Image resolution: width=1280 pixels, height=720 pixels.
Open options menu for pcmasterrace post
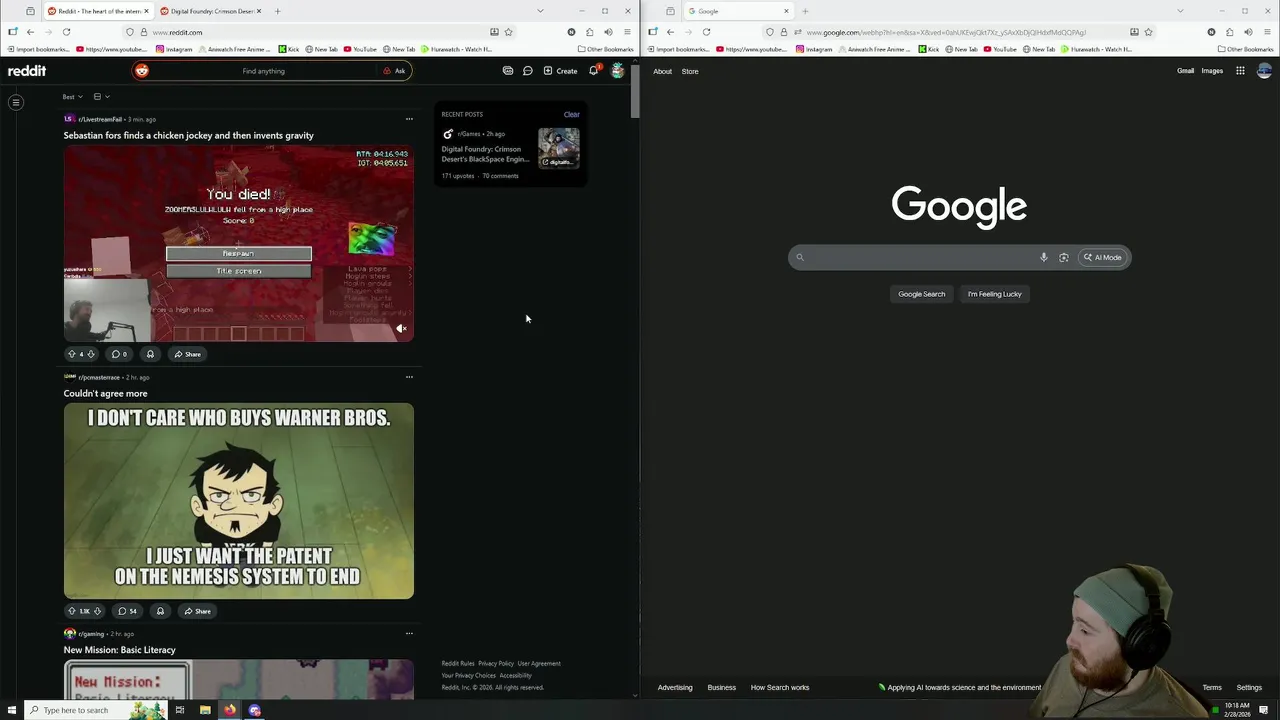point(409,377)
